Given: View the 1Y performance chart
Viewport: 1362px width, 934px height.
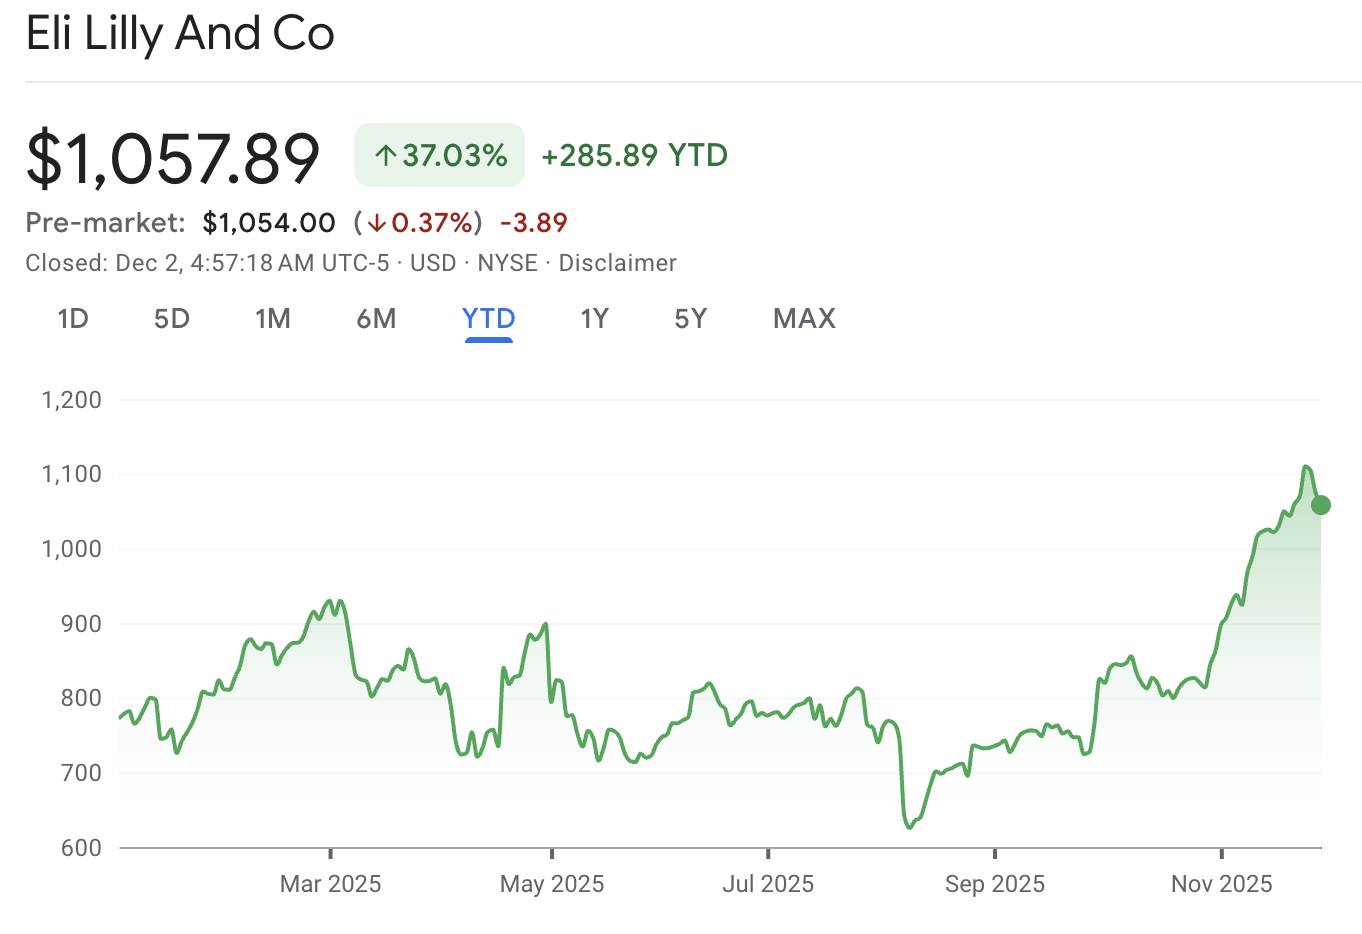Looking at the screenshot, I should [x=593, y=318].
